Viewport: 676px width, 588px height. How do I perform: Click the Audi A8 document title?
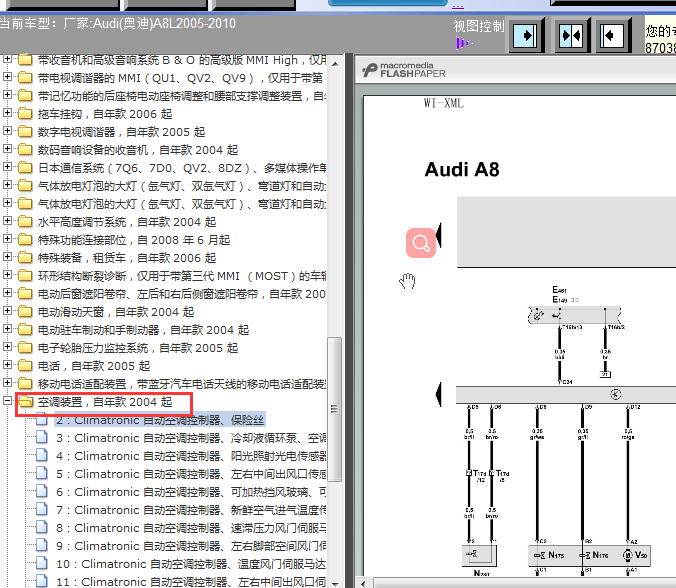(462, 169)
